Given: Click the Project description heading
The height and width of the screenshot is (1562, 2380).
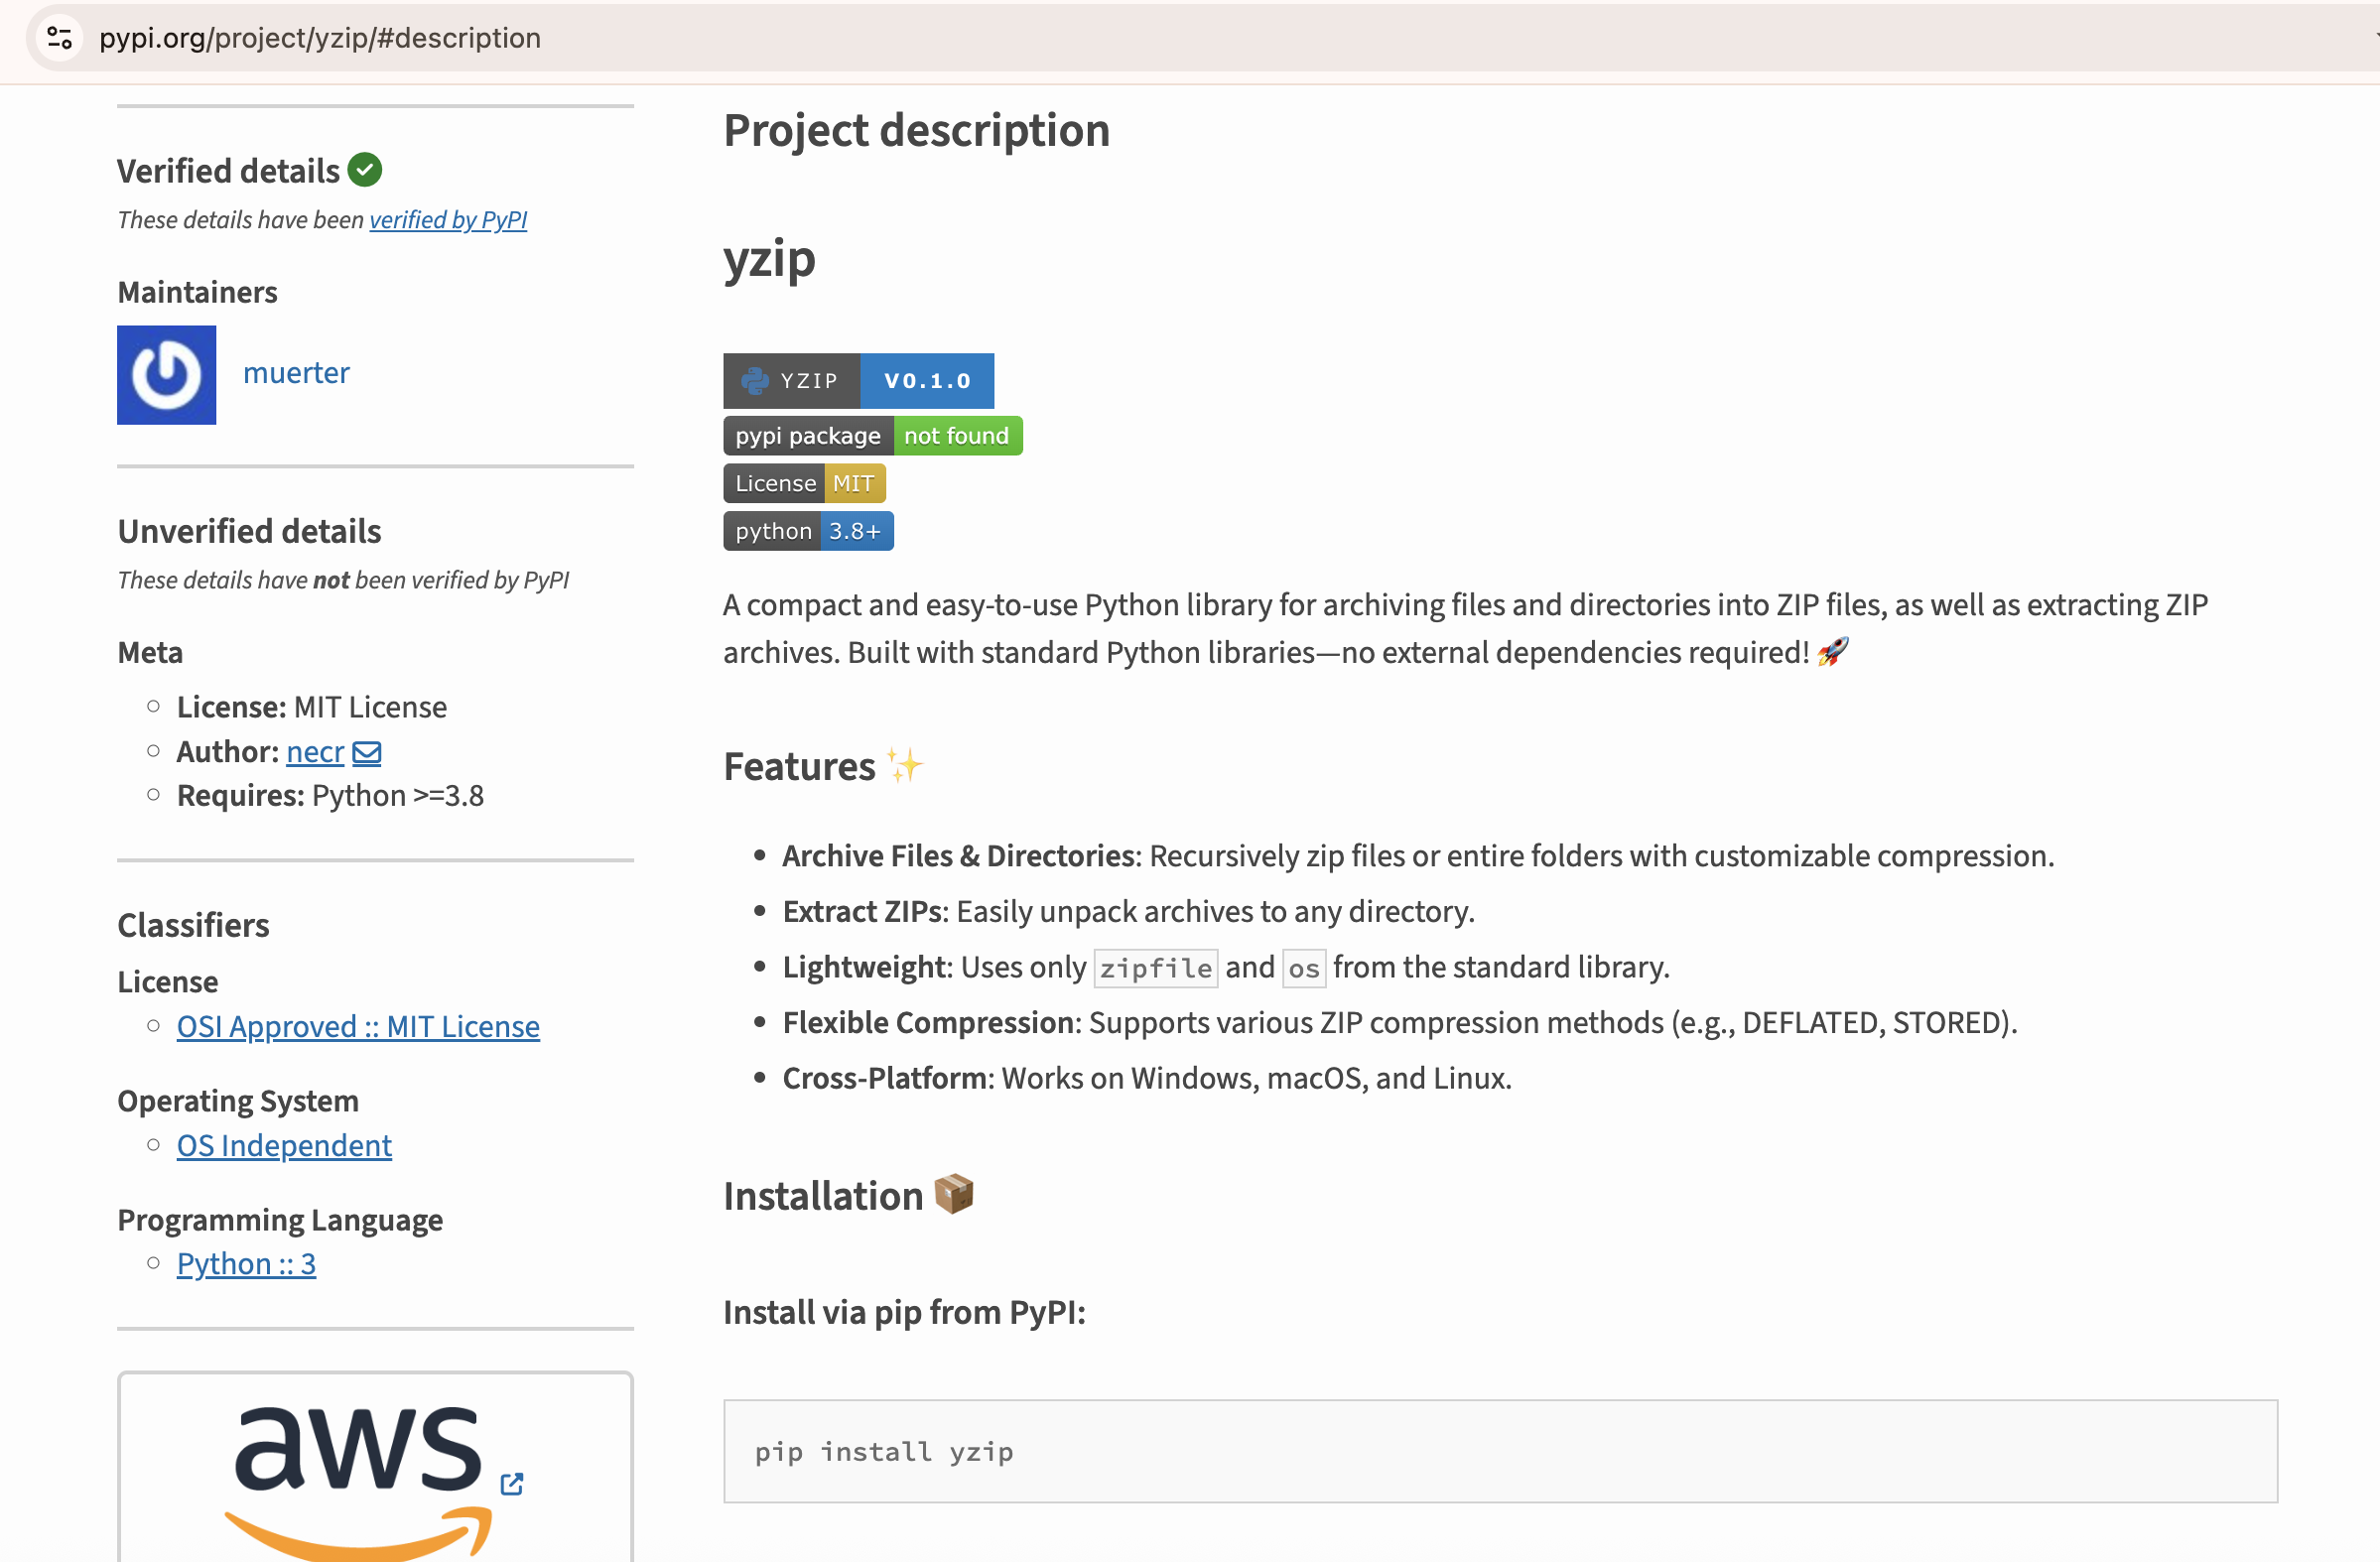Looking at the screenshot, I should click(x=916, y=131).
